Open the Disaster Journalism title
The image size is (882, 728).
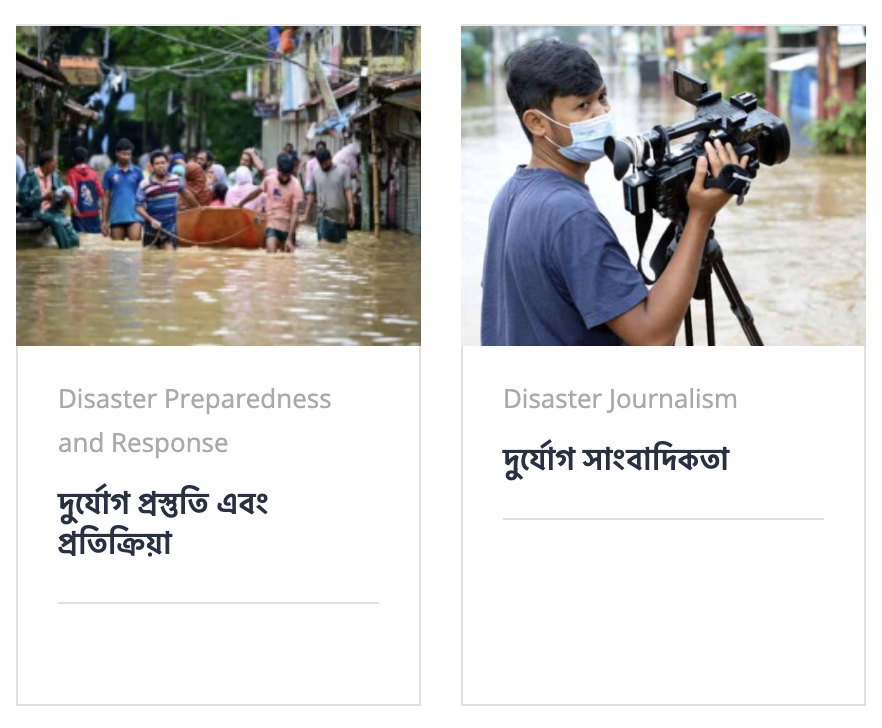(620, 399)
